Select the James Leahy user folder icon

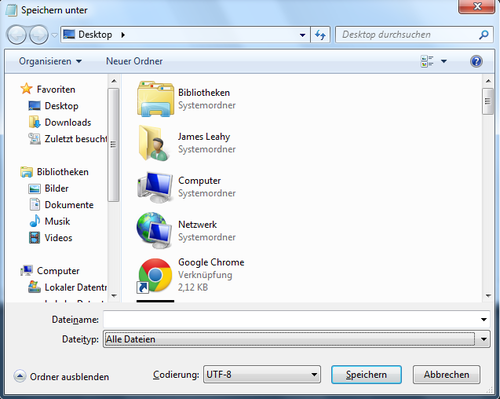tap(155, 143)
